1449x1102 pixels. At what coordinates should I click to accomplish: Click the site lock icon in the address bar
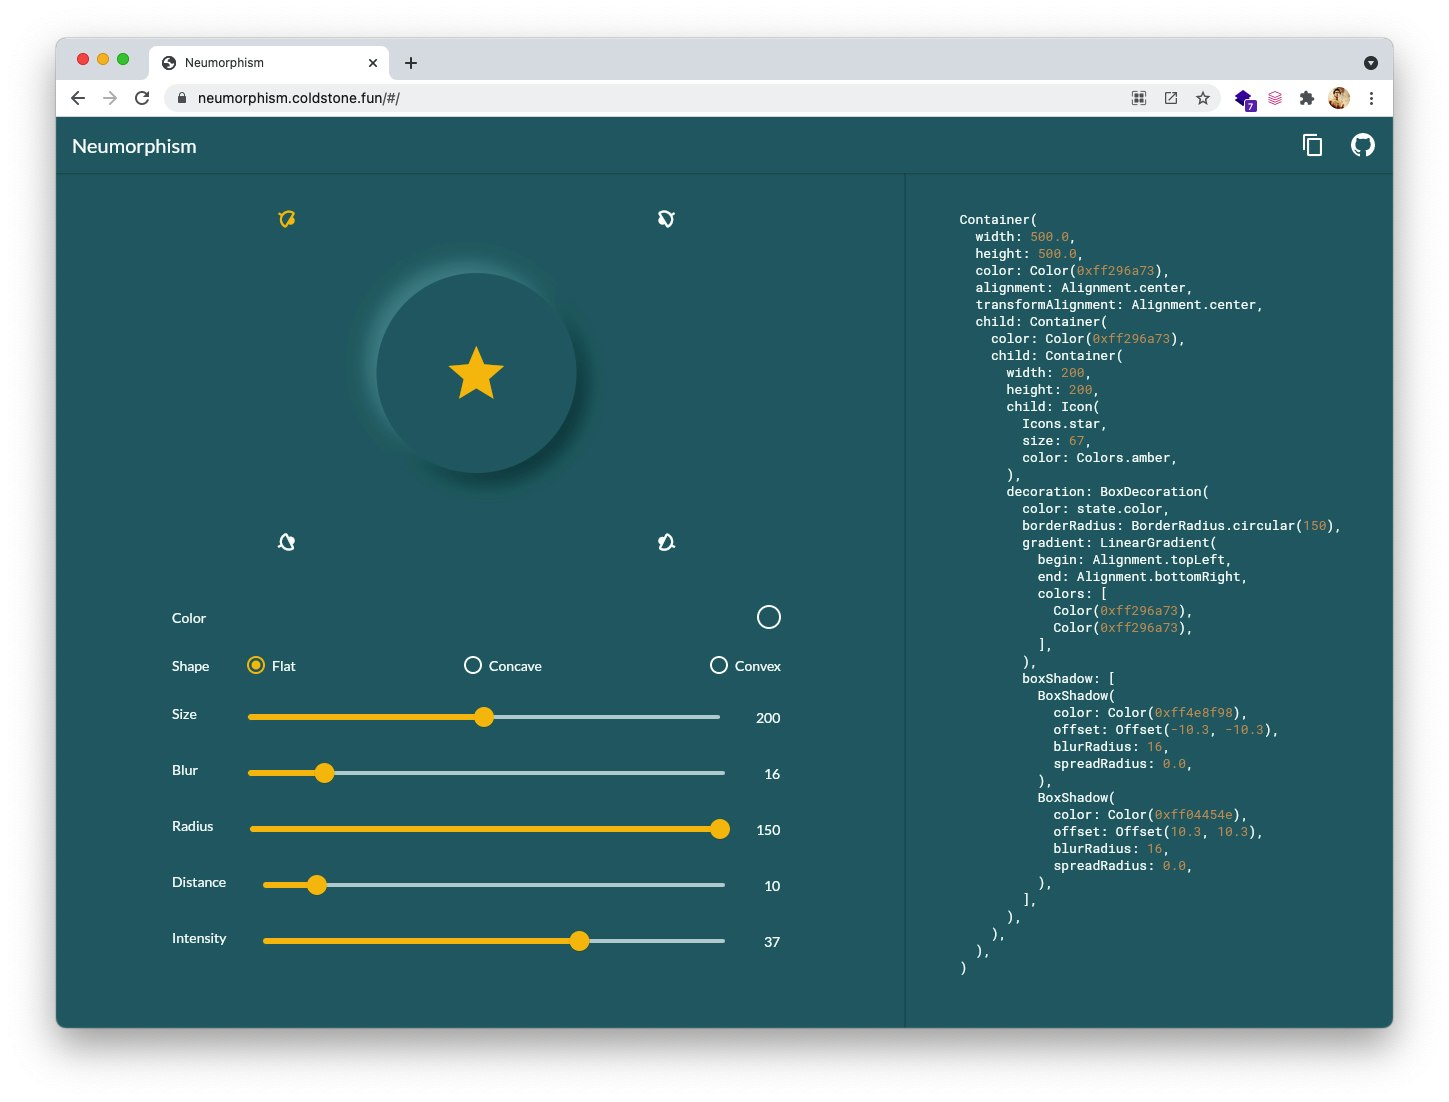coord(181,98)
